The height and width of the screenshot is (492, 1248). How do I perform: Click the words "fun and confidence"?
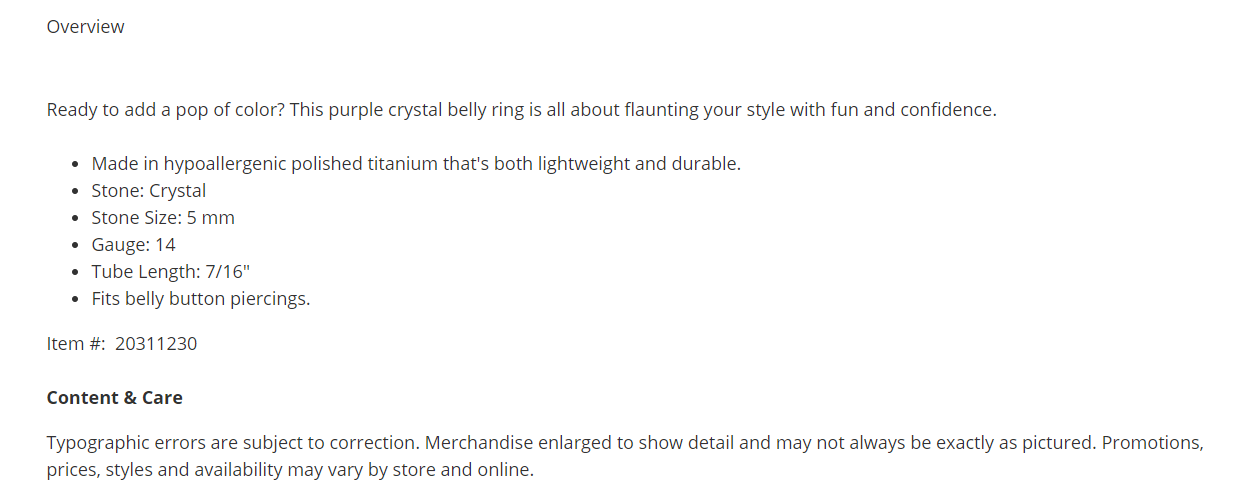(913, 110)
